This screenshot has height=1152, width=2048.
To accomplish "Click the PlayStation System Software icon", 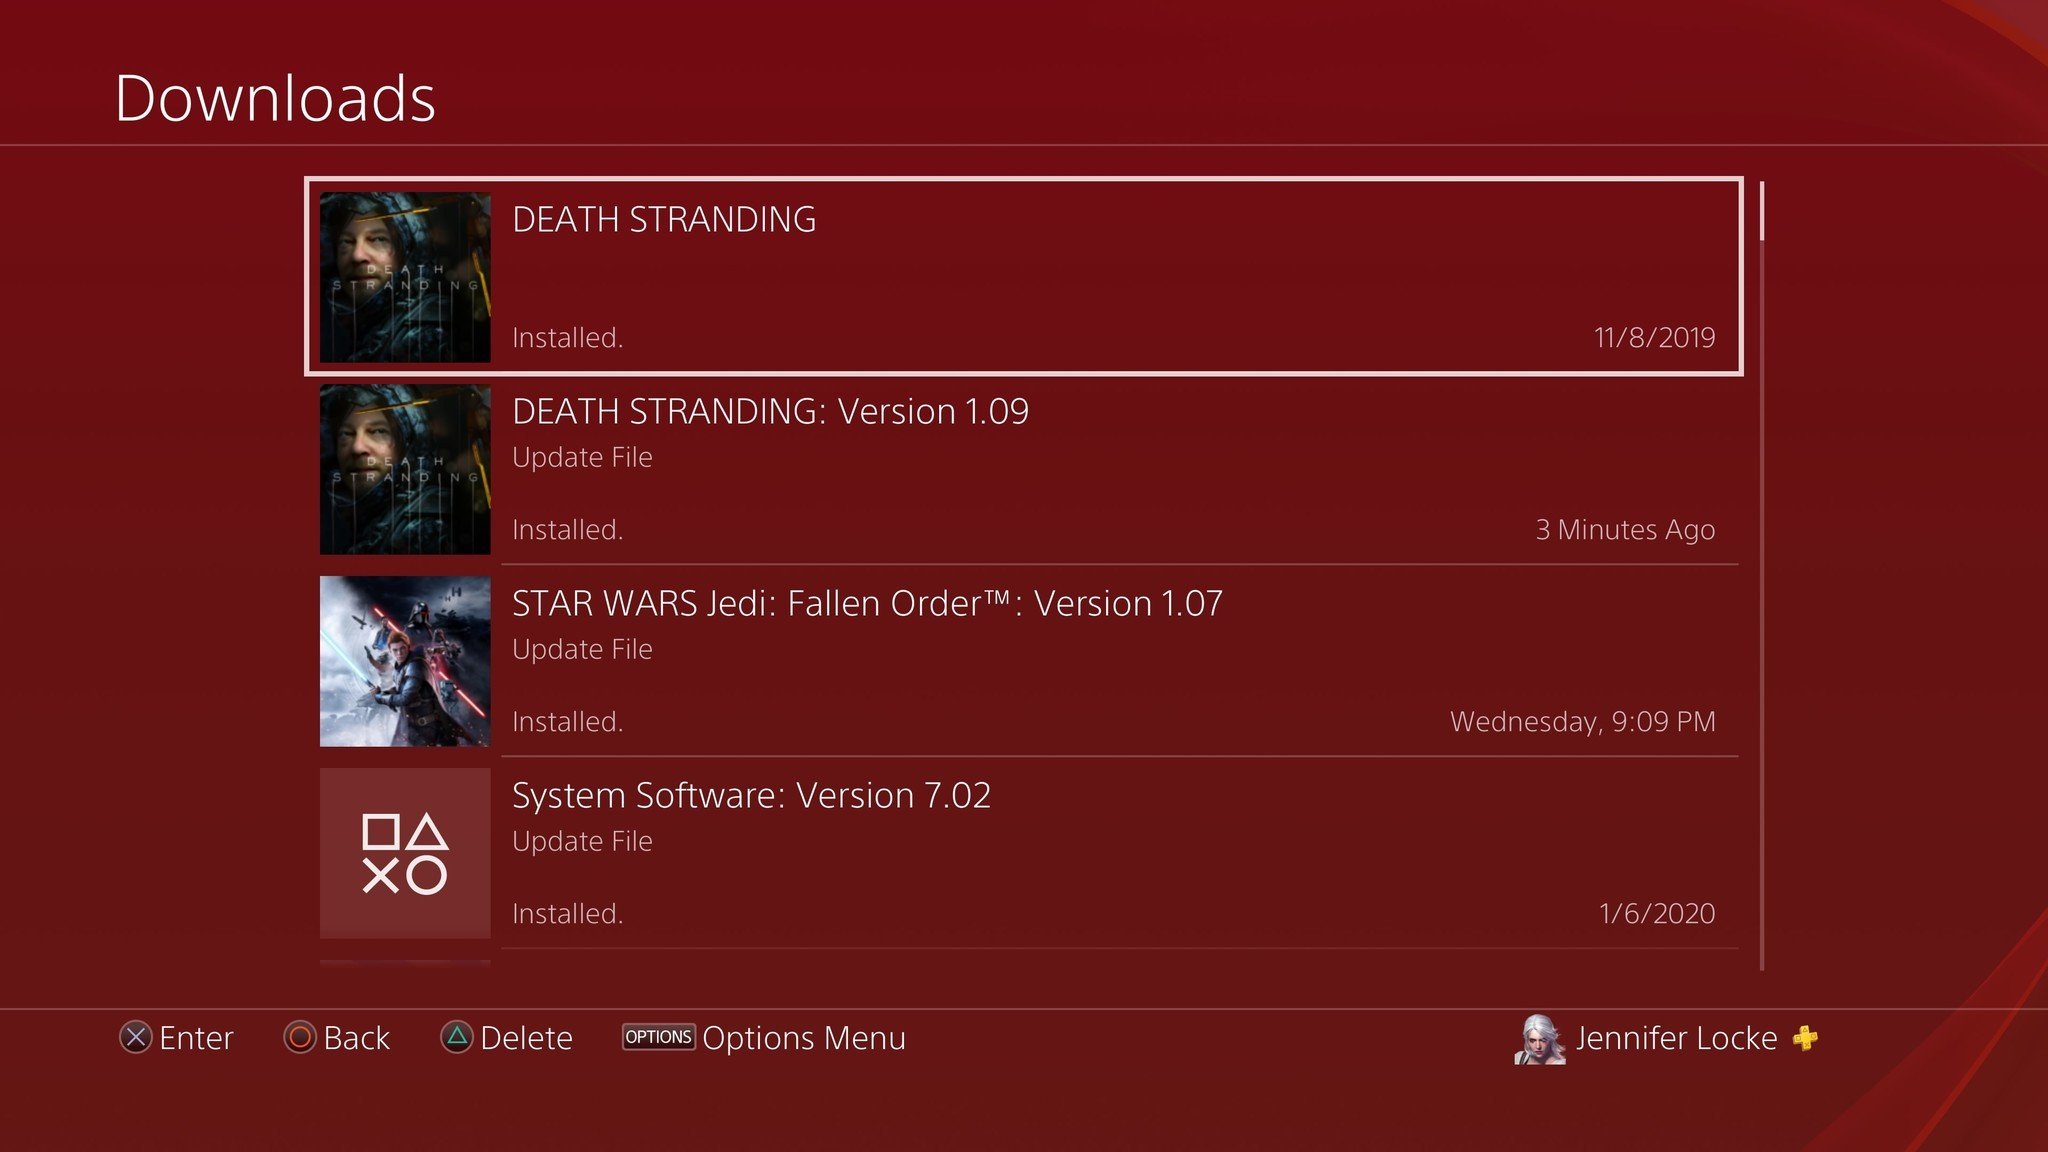I will pyautogui.click(x=405, y=855).
